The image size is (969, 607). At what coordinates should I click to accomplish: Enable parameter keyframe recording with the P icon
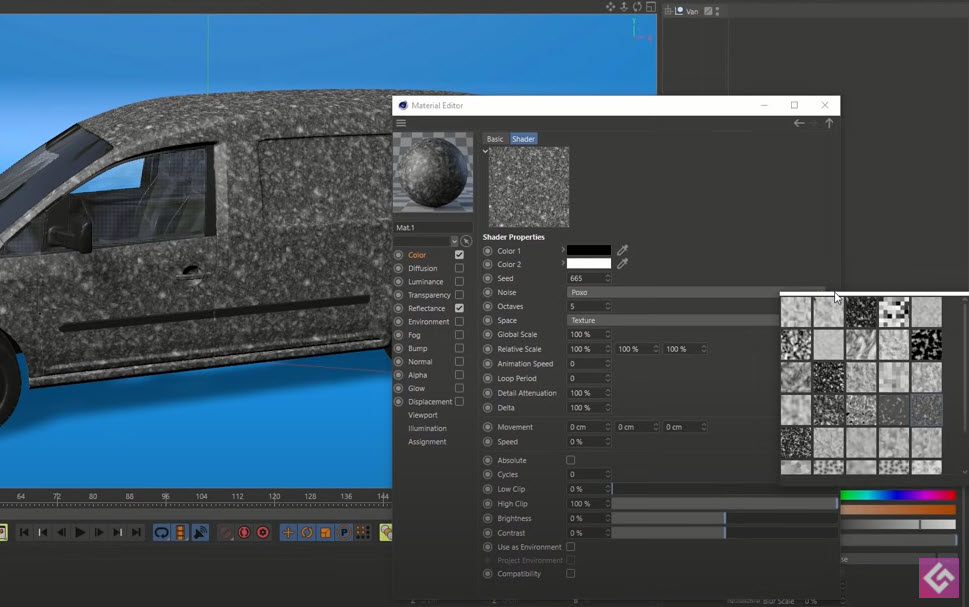[x=345, y=532]
